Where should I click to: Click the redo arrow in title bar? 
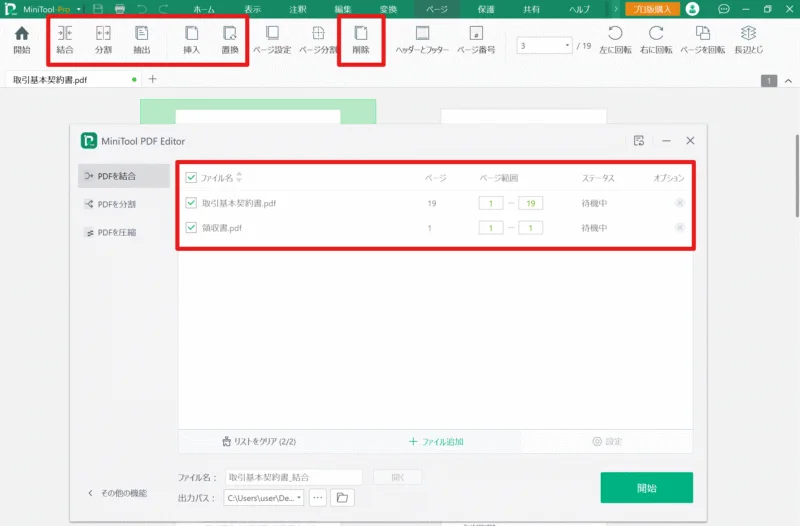(x=163, y=9)
